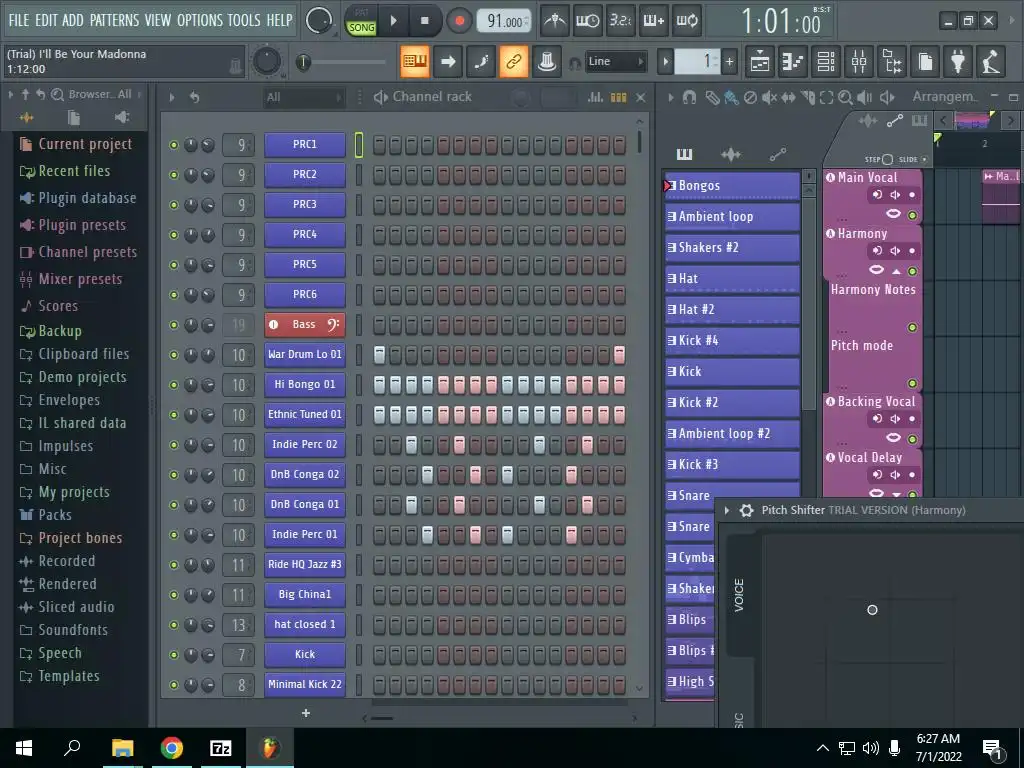Click the tempo tapper icon

coord(991,61)
